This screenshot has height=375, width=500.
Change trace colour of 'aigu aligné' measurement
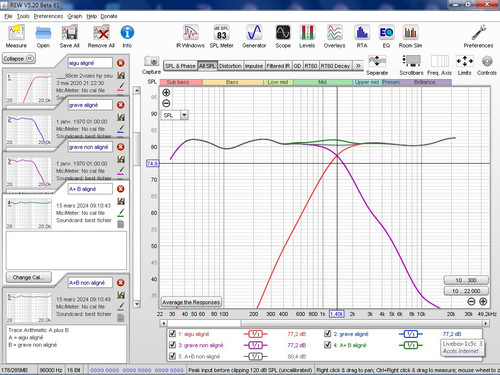click(121, 87)
